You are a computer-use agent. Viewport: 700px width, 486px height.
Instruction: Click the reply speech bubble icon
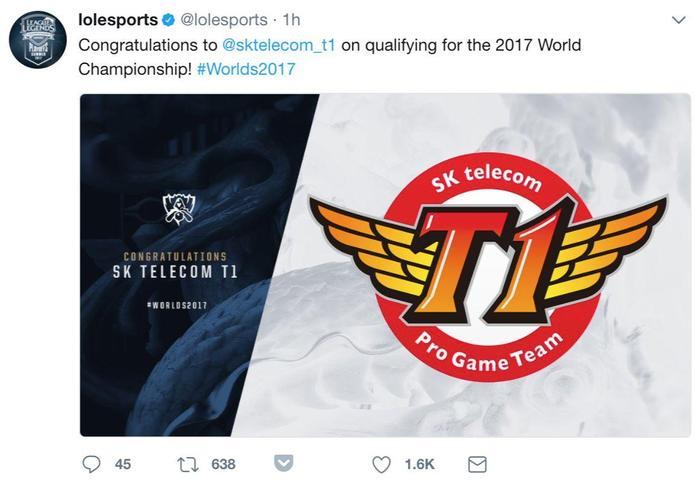92,464
